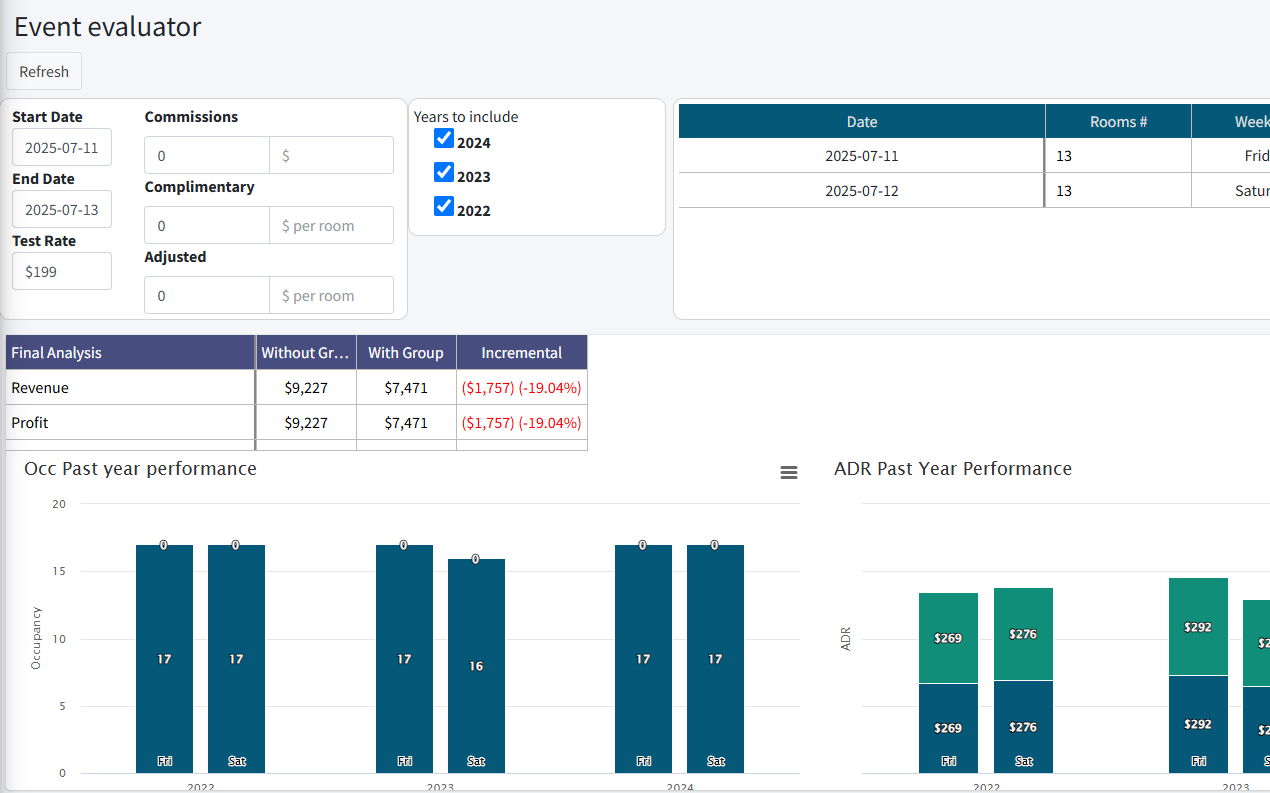Image resolution: width=1270 pixels, height=793 pixels.
Task: Disable the 2022 year checkbox
Action: pyautogui.click(x=444, y=206)
